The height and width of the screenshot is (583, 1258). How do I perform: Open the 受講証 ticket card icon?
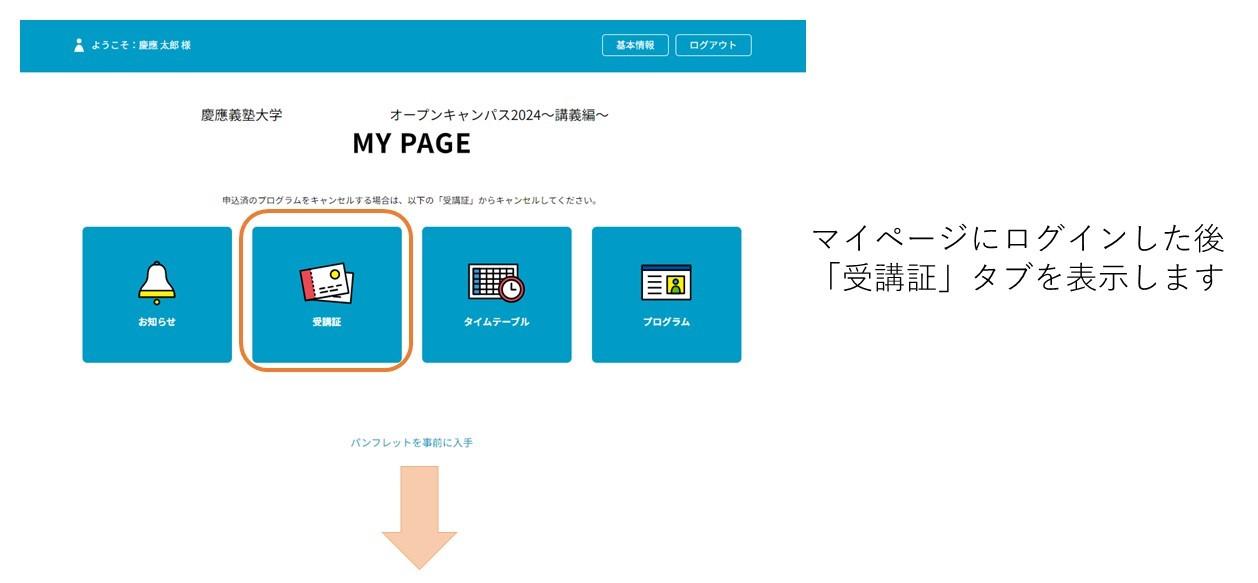327,284
